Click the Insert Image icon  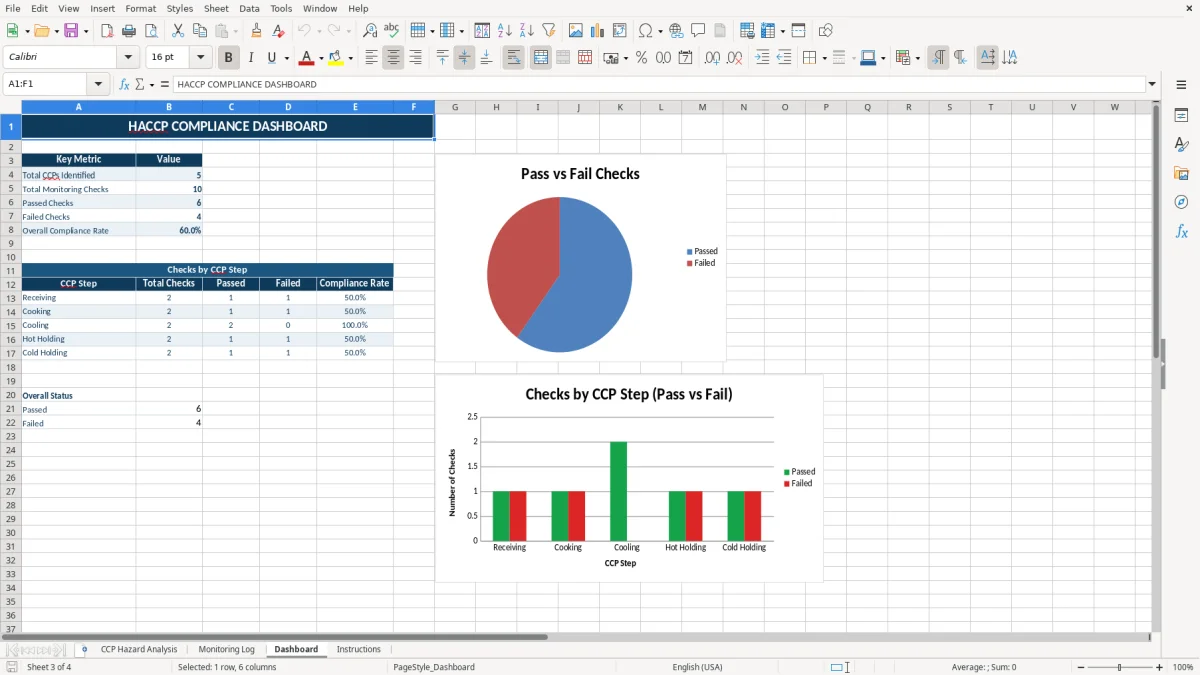(x=576, y=31)
